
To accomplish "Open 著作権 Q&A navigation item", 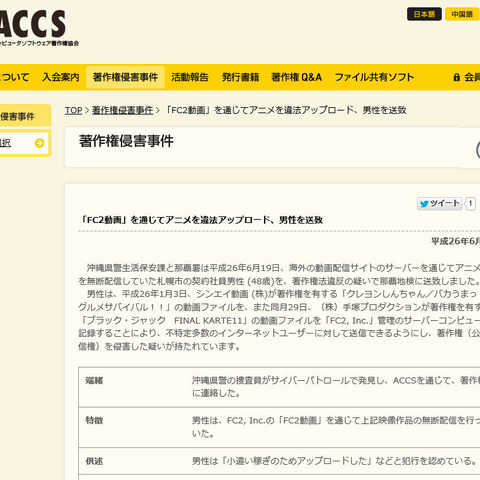I will 296,77.
